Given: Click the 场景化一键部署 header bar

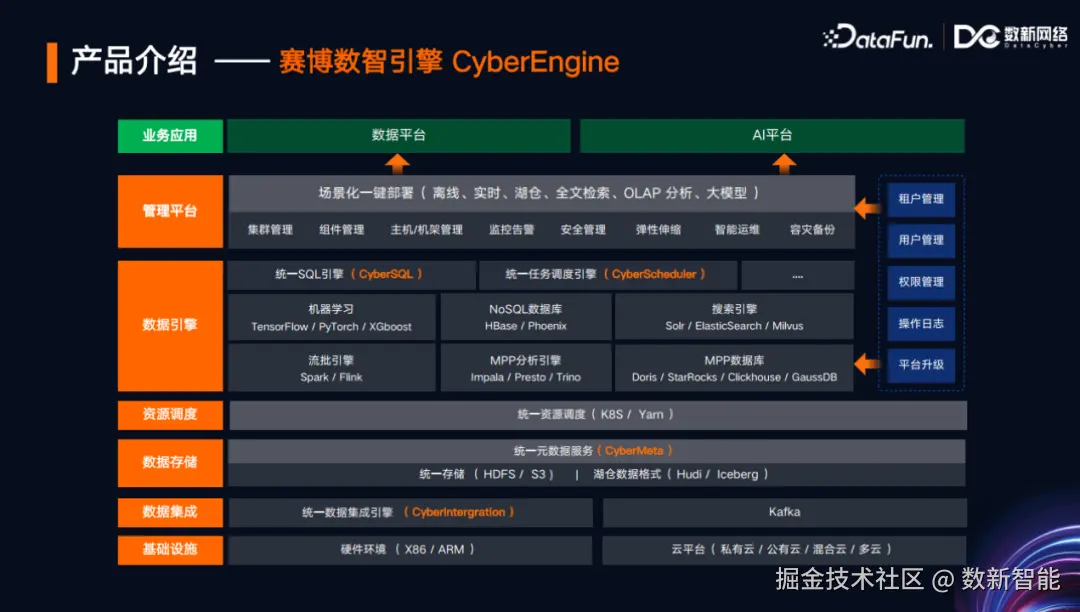Looking at the screenshot, I should coord(541,193).
